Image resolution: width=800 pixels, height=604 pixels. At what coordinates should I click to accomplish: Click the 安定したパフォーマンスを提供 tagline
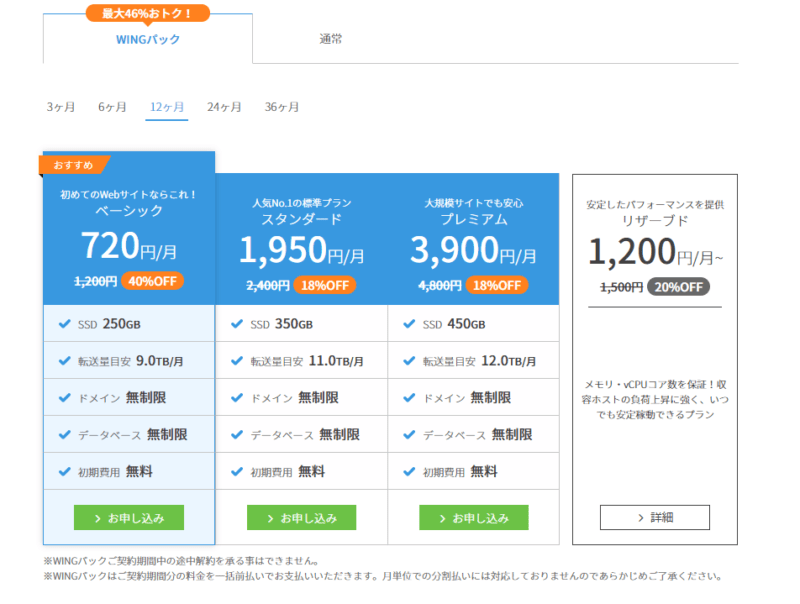[x=655, y=205]
